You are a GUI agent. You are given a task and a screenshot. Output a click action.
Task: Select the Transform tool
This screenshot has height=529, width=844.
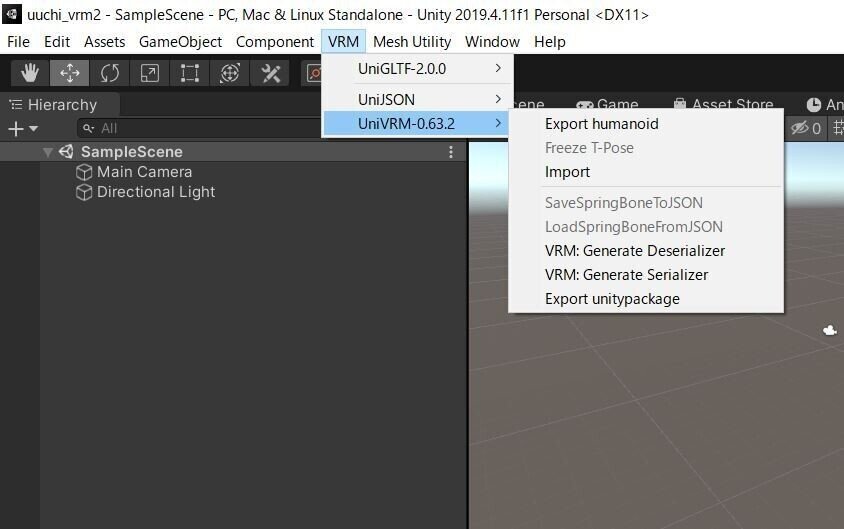(230, 73)
